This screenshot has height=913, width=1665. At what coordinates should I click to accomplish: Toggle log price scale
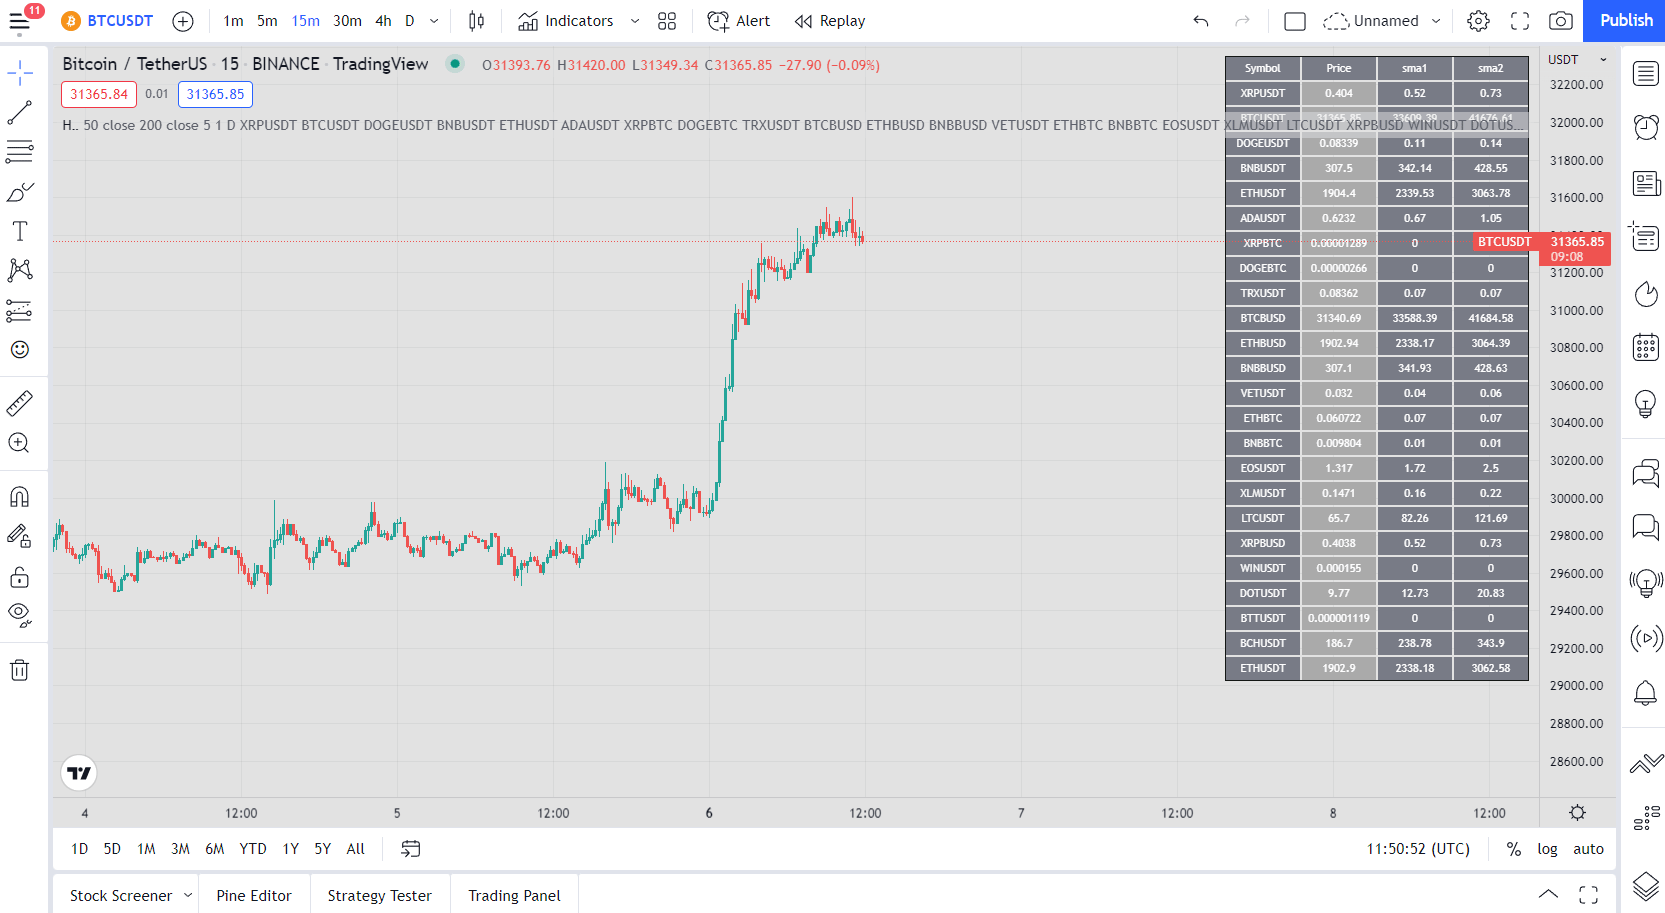coord(1547,849)
